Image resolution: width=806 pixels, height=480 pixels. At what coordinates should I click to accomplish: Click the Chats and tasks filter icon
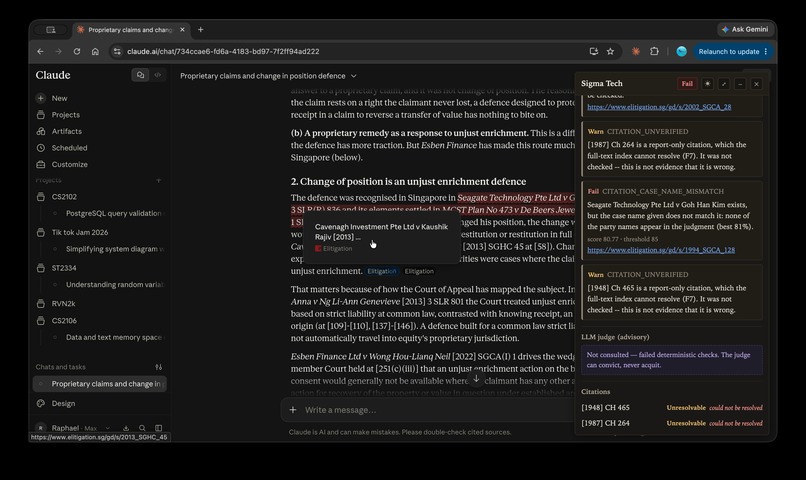[x=158, y=367]
